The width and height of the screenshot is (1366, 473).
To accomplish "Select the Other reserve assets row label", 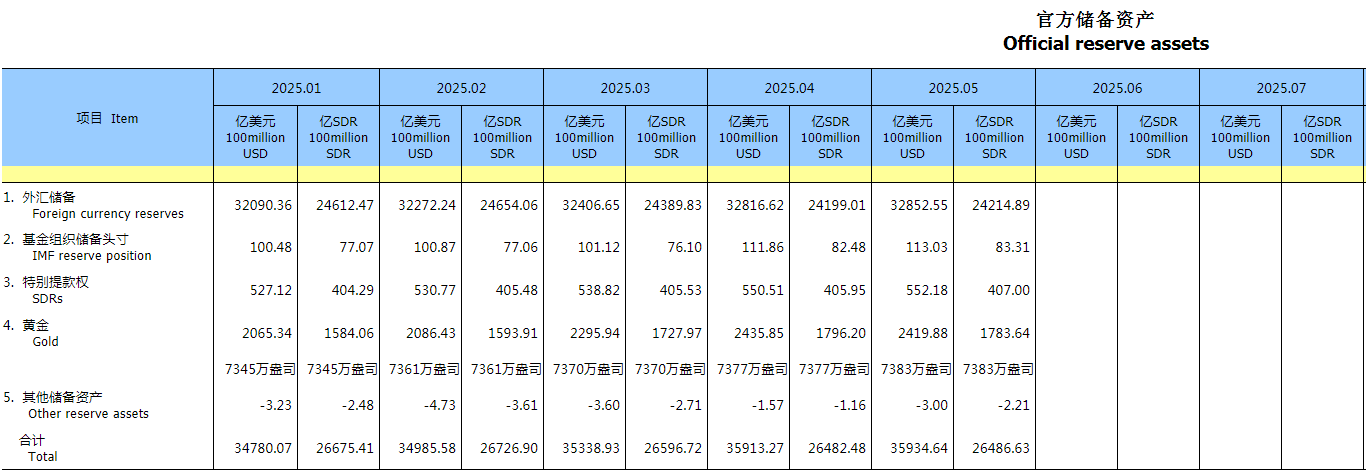I will [89, 413].
